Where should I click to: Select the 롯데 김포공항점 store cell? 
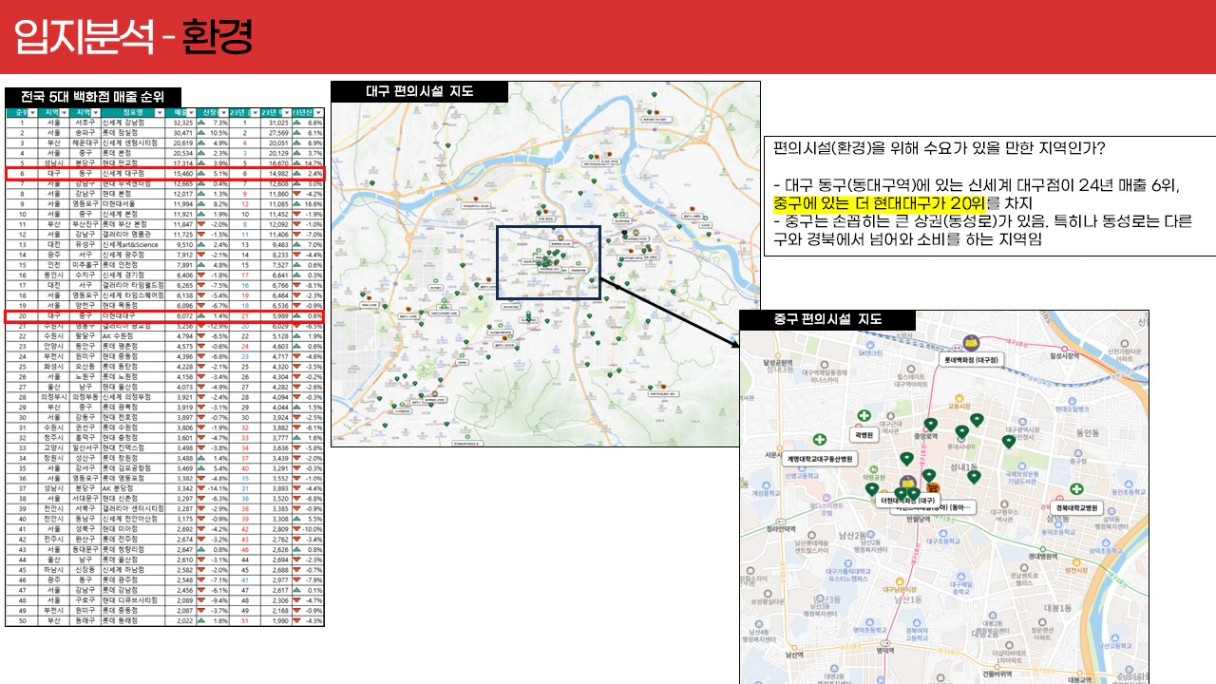click(135, 468)
